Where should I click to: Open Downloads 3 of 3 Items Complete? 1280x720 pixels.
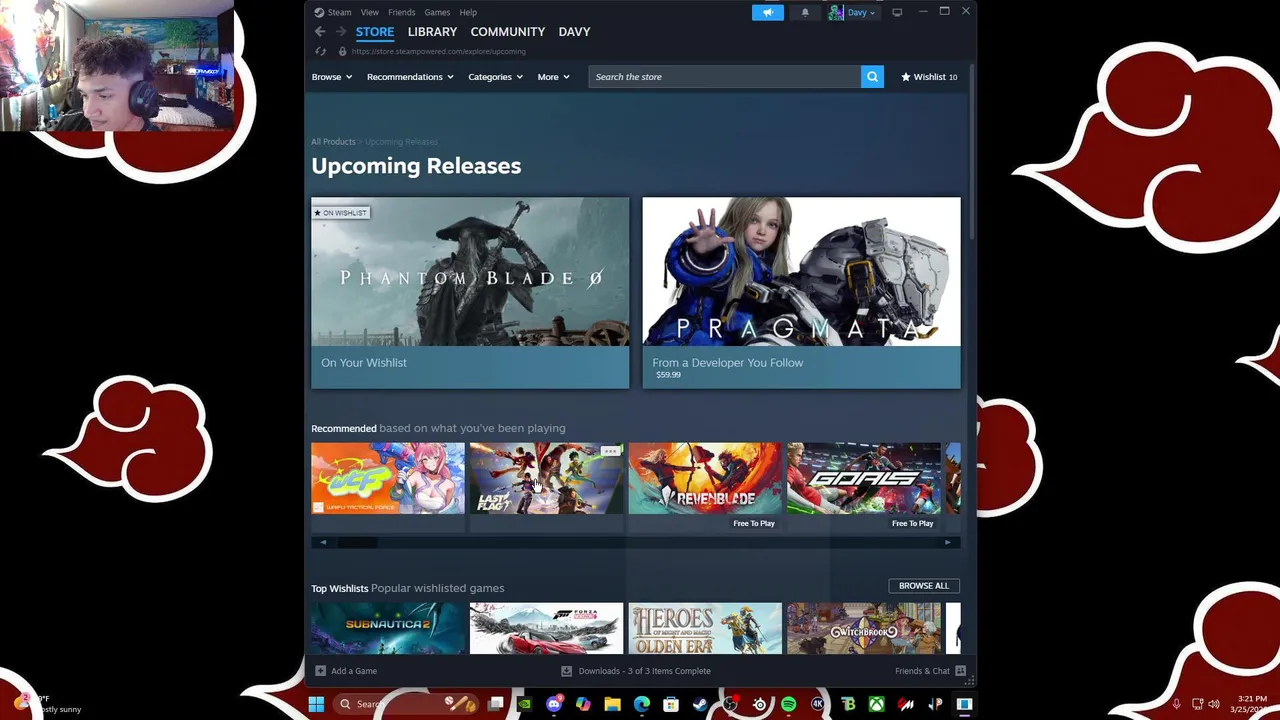(x=644, y=671)
